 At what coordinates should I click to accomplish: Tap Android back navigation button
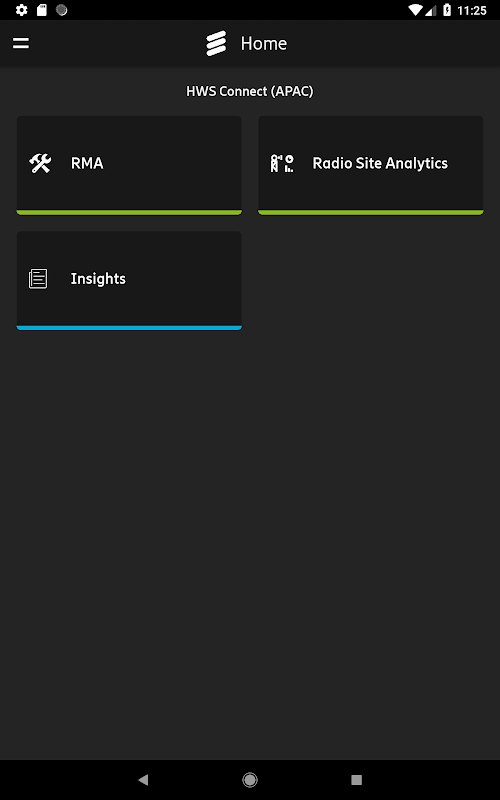[143, 779]
